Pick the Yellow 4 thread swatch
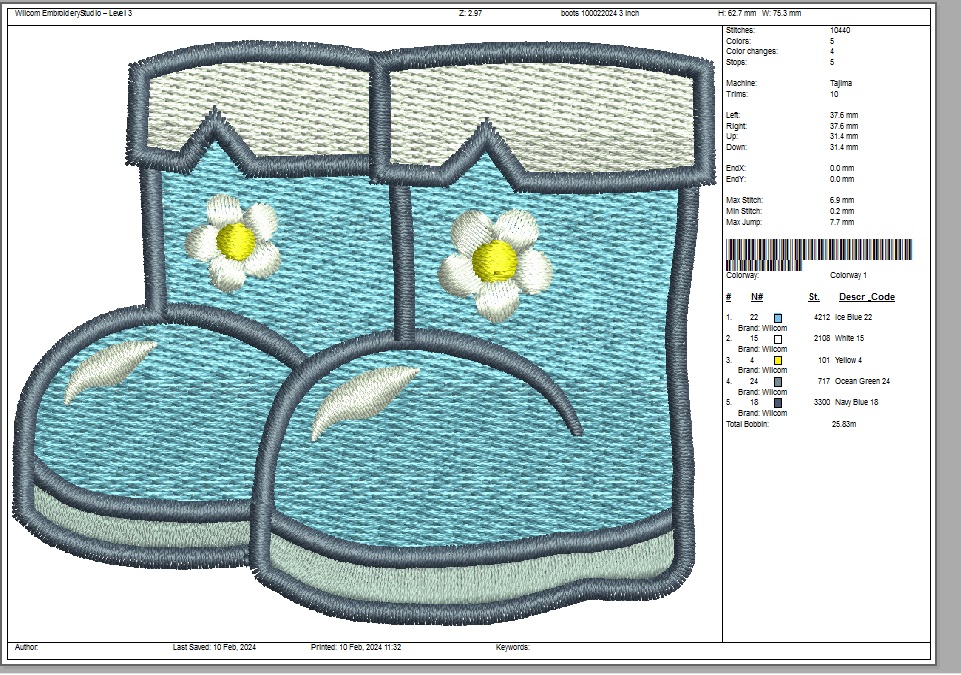 click(778, 360)
